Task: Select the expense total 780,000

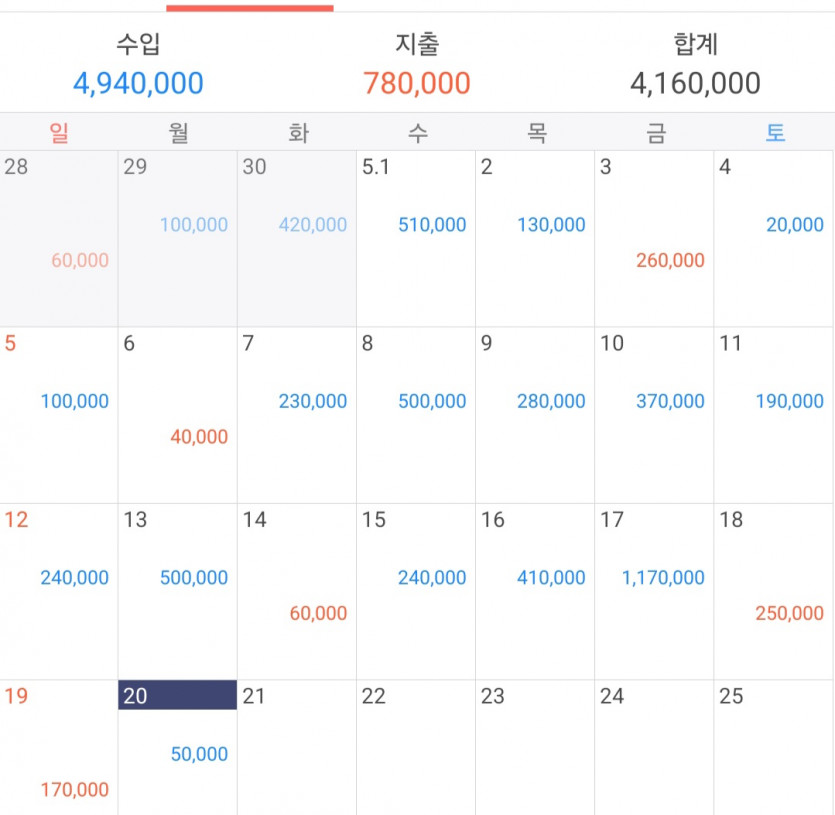Action: coord(417,84)
